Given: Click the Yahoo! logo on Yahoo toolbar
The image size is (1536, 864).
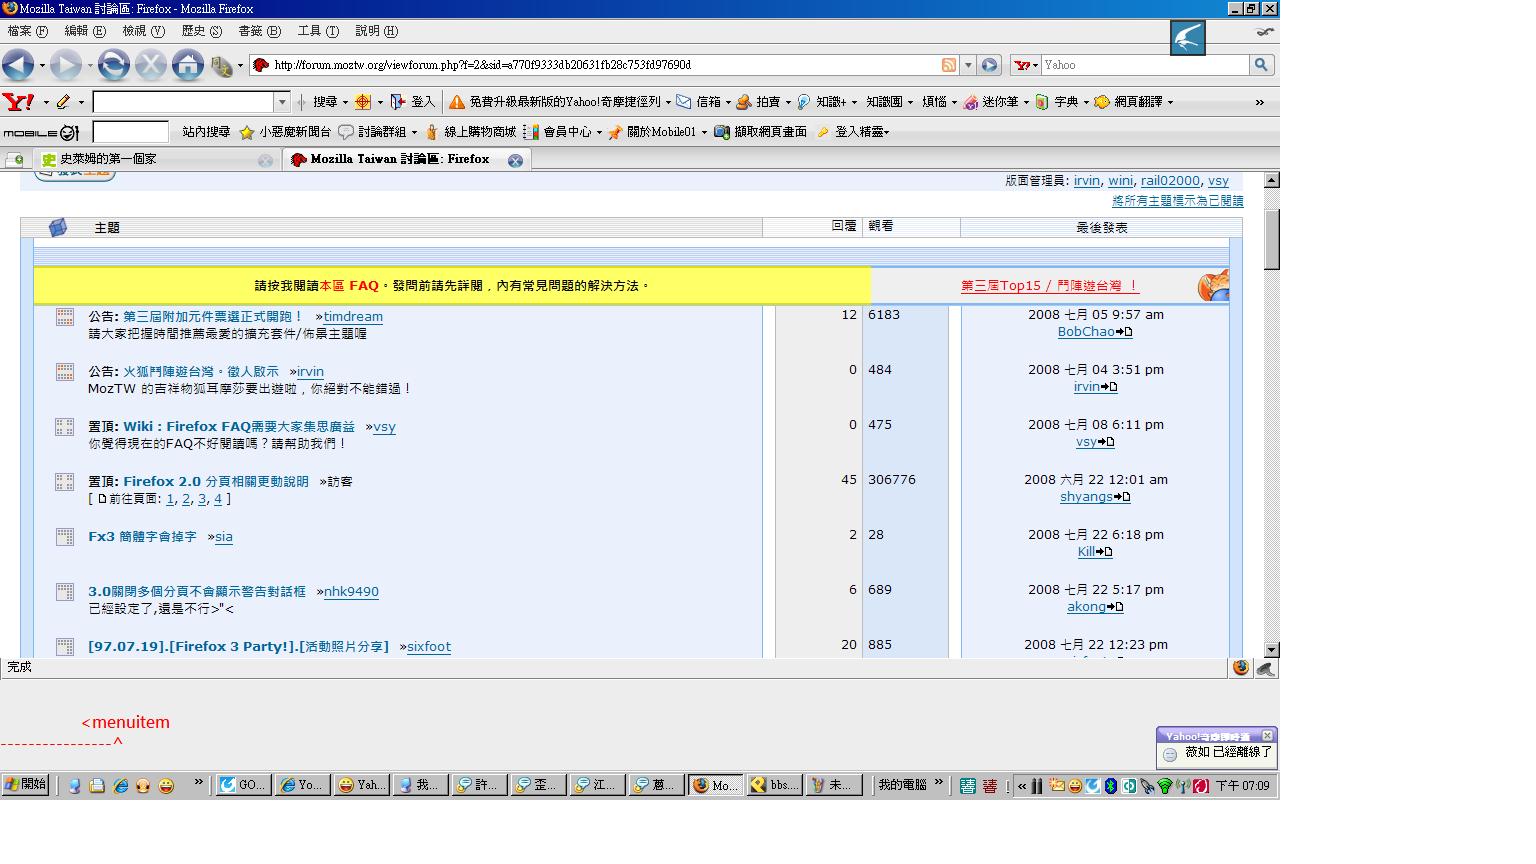Looking at the screenshot, I should 18,102.
